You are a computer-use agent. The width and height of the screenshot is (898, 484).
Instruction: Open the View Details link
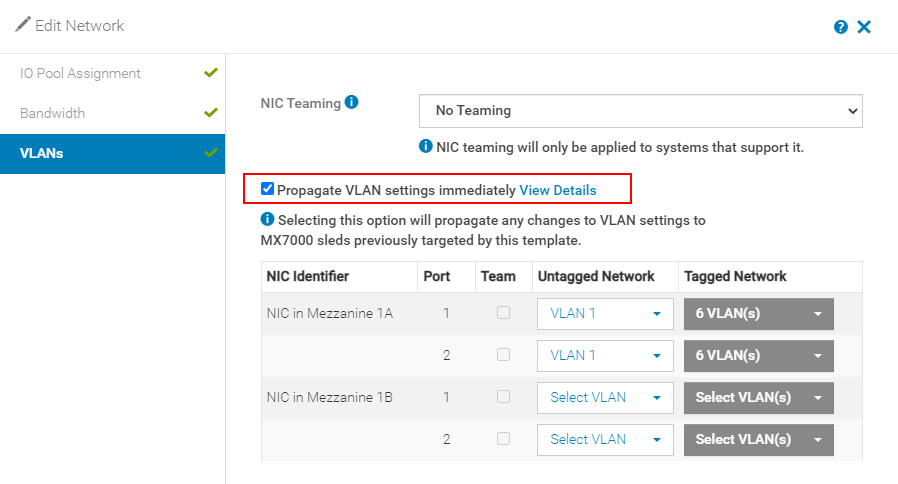(558, 190)
